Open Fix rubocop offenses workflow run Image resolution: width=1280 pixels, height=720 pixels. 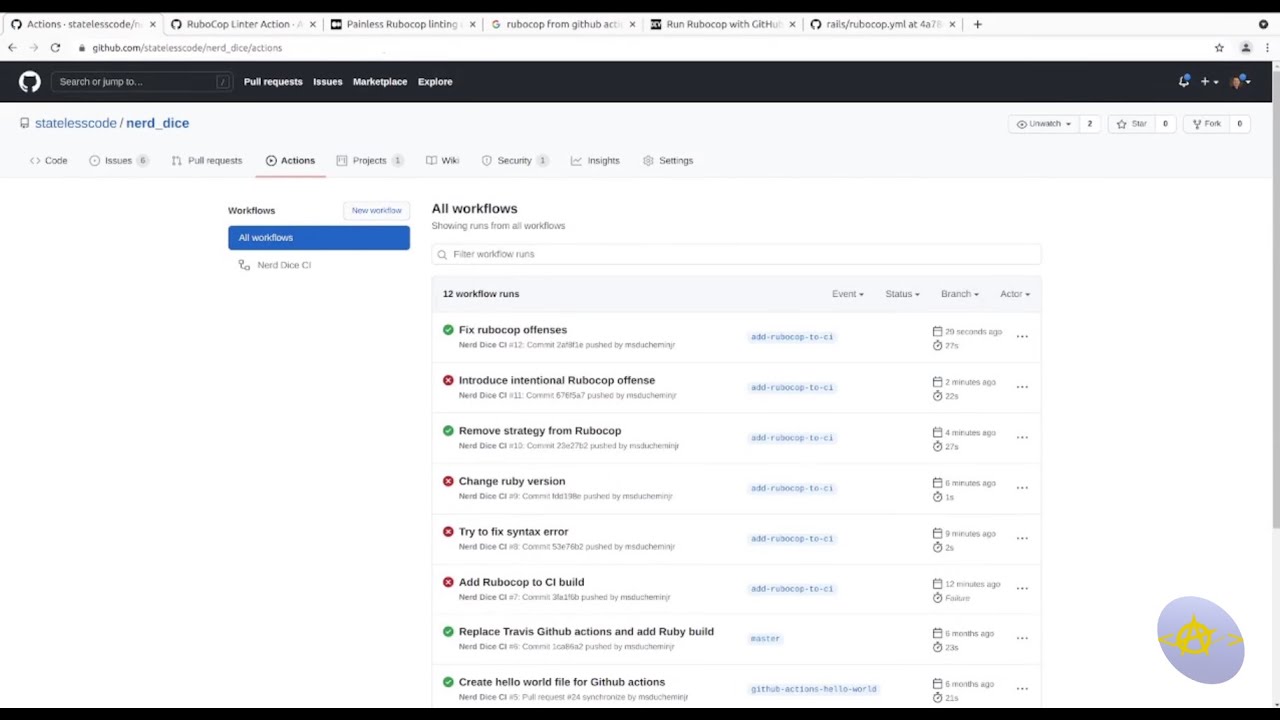pyautogui.click(x=512, y=330)
